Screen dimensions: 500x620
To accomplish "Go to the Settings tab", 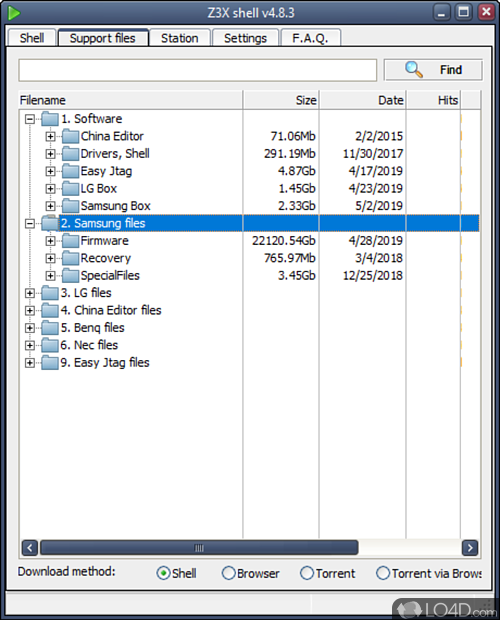I will tap(245, 38).
